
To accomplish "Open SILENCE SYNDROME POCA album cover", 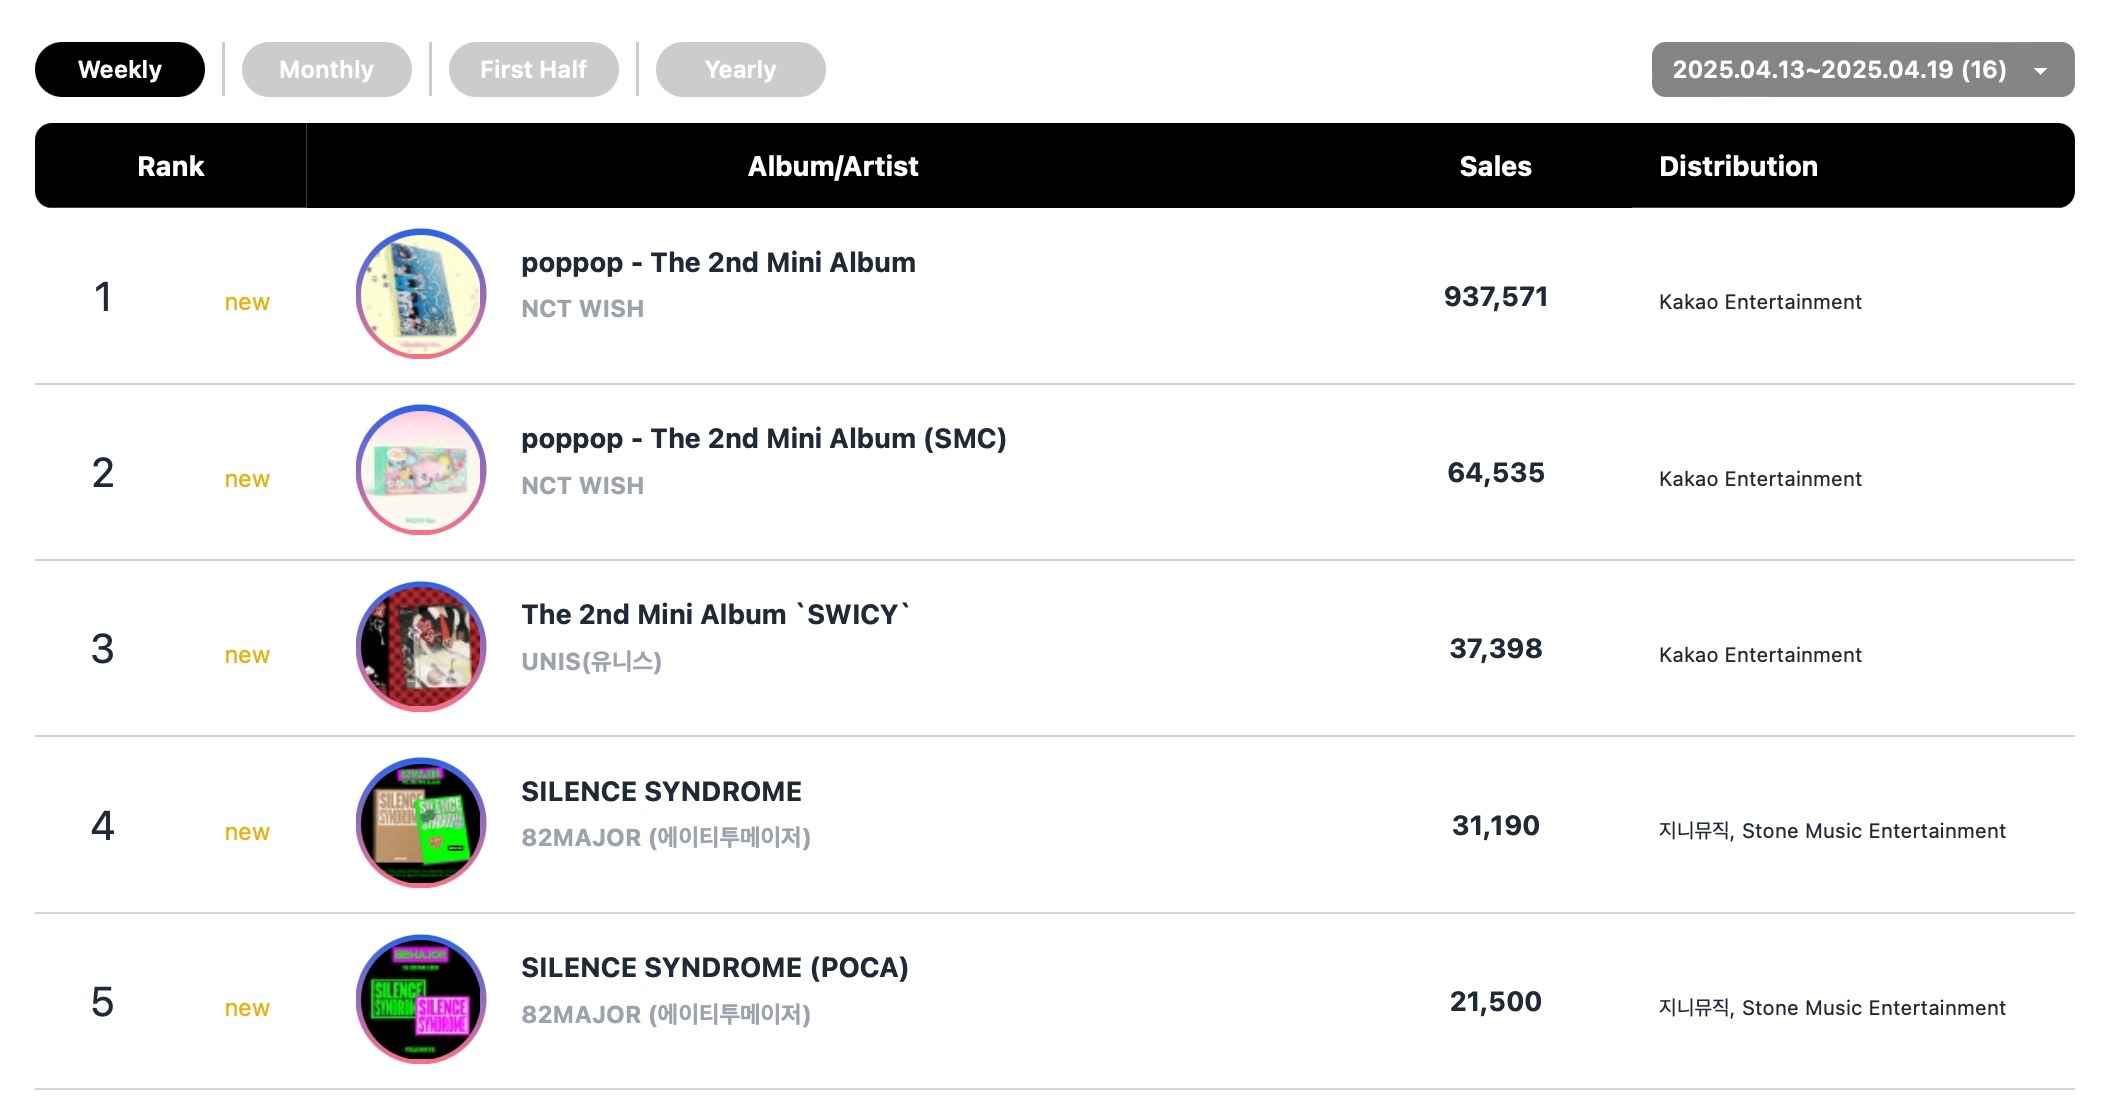I will point(421,1000).
